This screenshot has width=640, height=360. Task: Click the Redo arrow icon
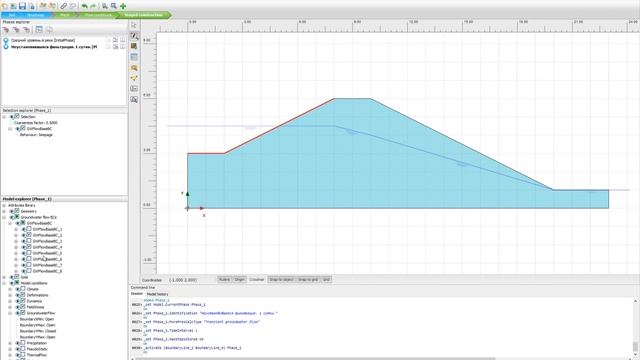pyautogui.click(x=93, y=6)
